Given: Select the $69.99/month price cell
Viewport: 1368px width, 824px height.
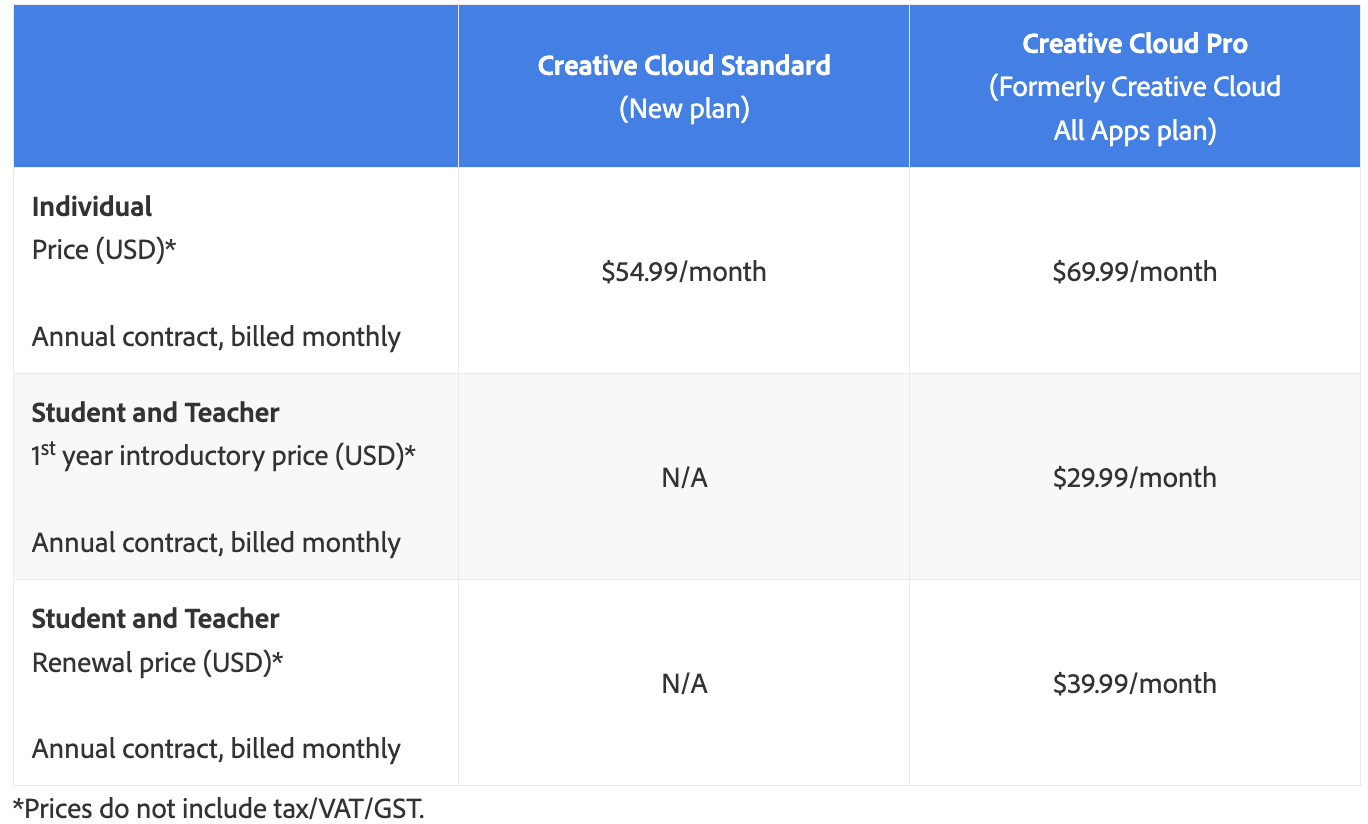Looking at the screenshot, I should click(1135, 272).
